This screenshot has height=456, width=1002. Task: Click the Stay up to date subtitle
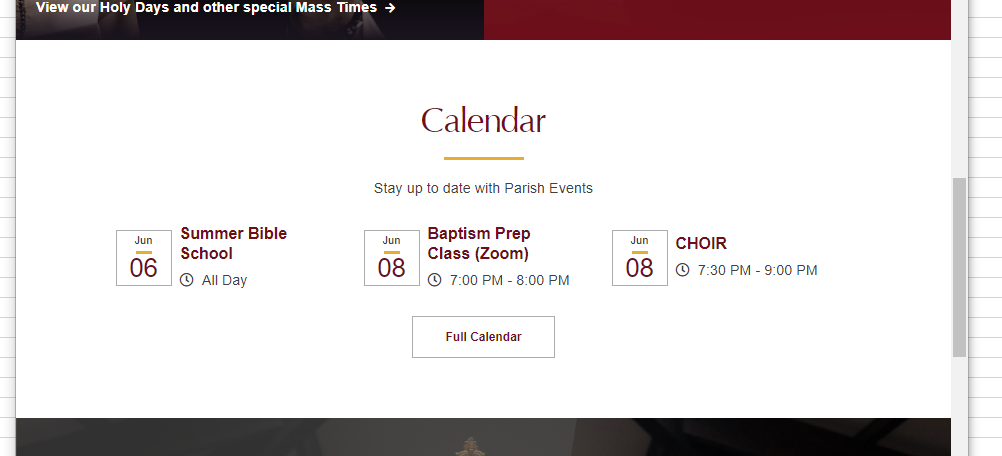coord(483,188)
